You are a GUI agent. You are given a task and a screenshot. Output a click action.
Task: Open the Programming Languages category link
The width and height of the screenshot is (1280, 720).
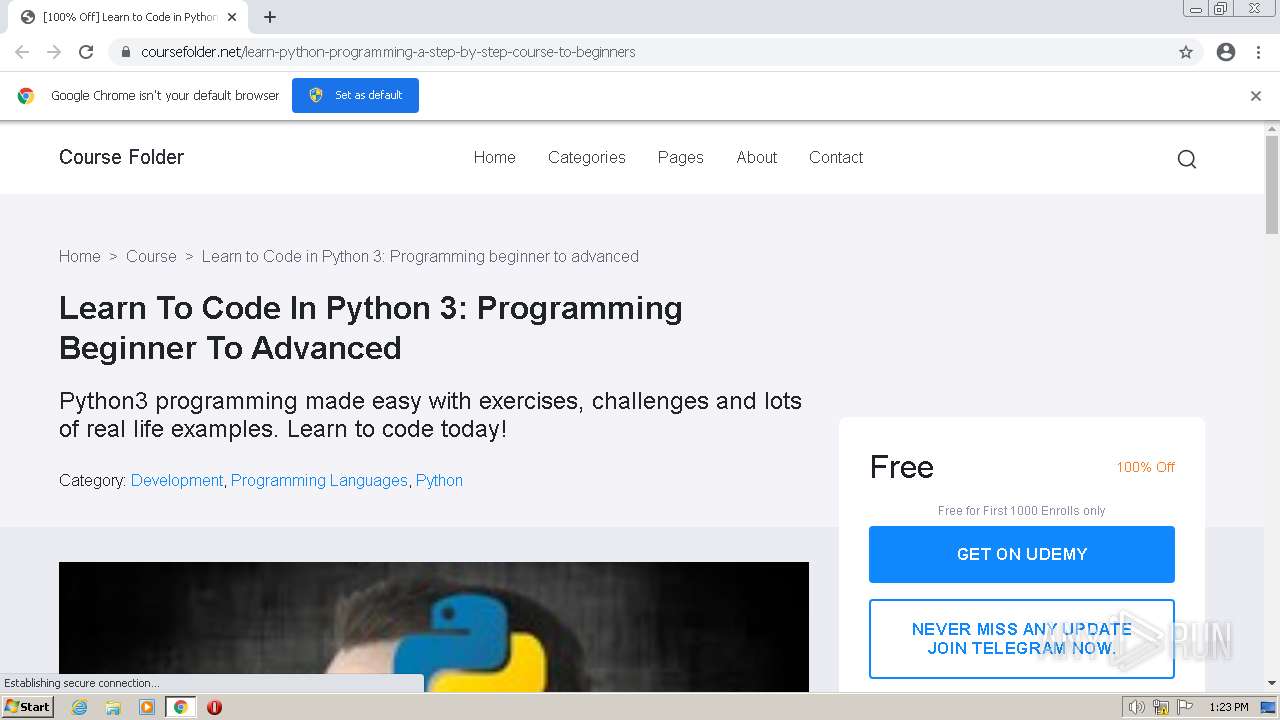(x=319, y=480)
